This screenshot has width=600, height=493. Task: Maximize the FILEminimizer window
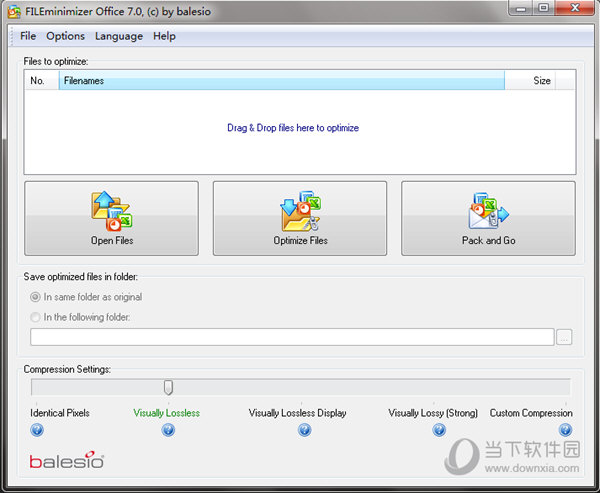[543, 8]
